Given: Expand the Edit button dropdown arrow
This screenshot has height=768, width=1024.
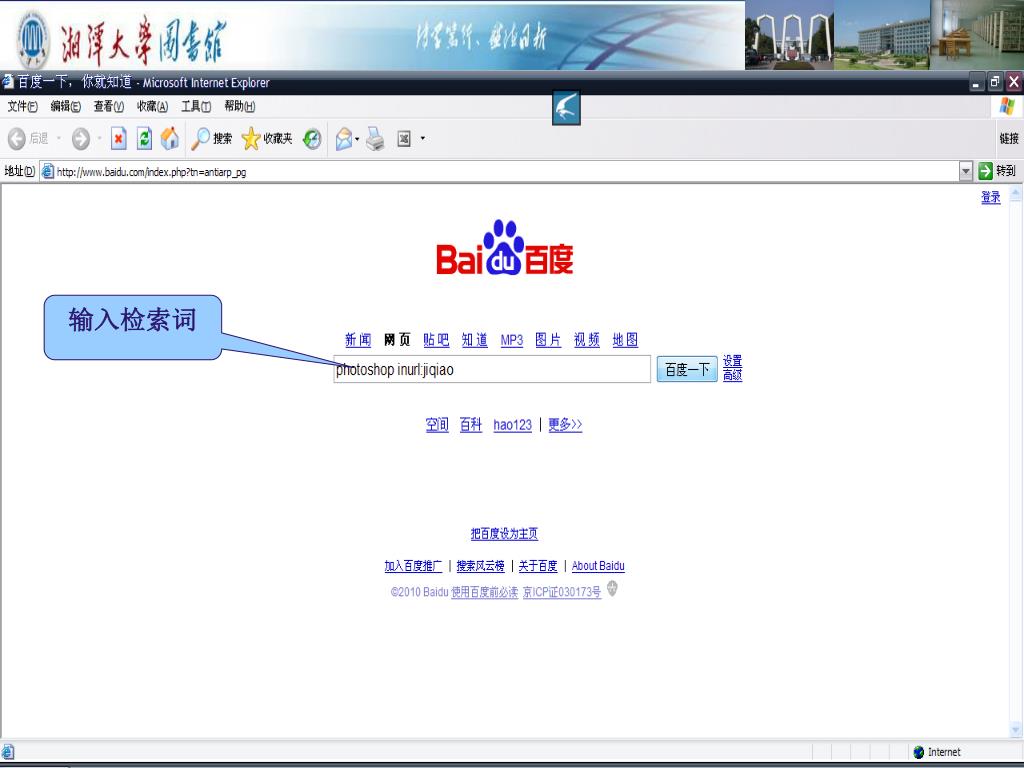Looking at the screenshot, I should (423, 138).
